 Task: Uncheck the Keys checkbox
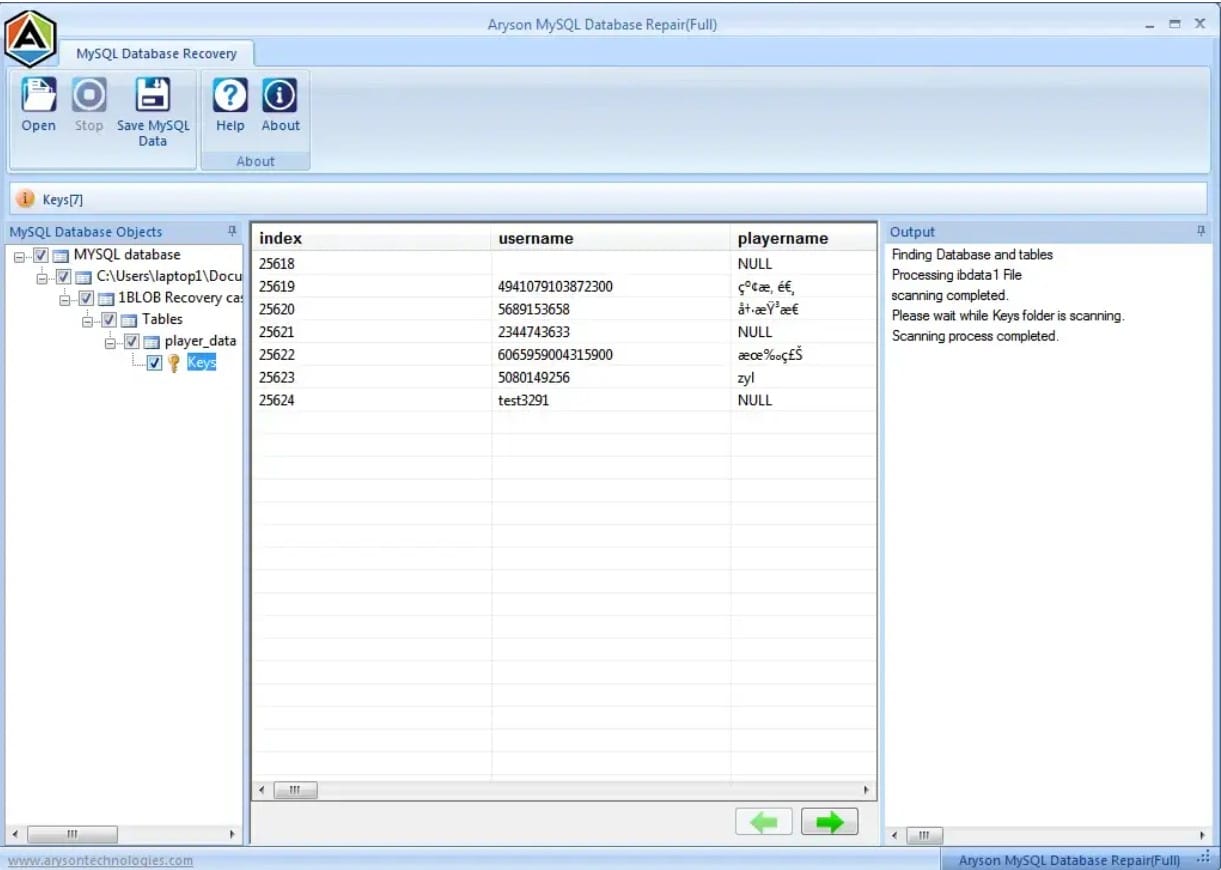154,363
